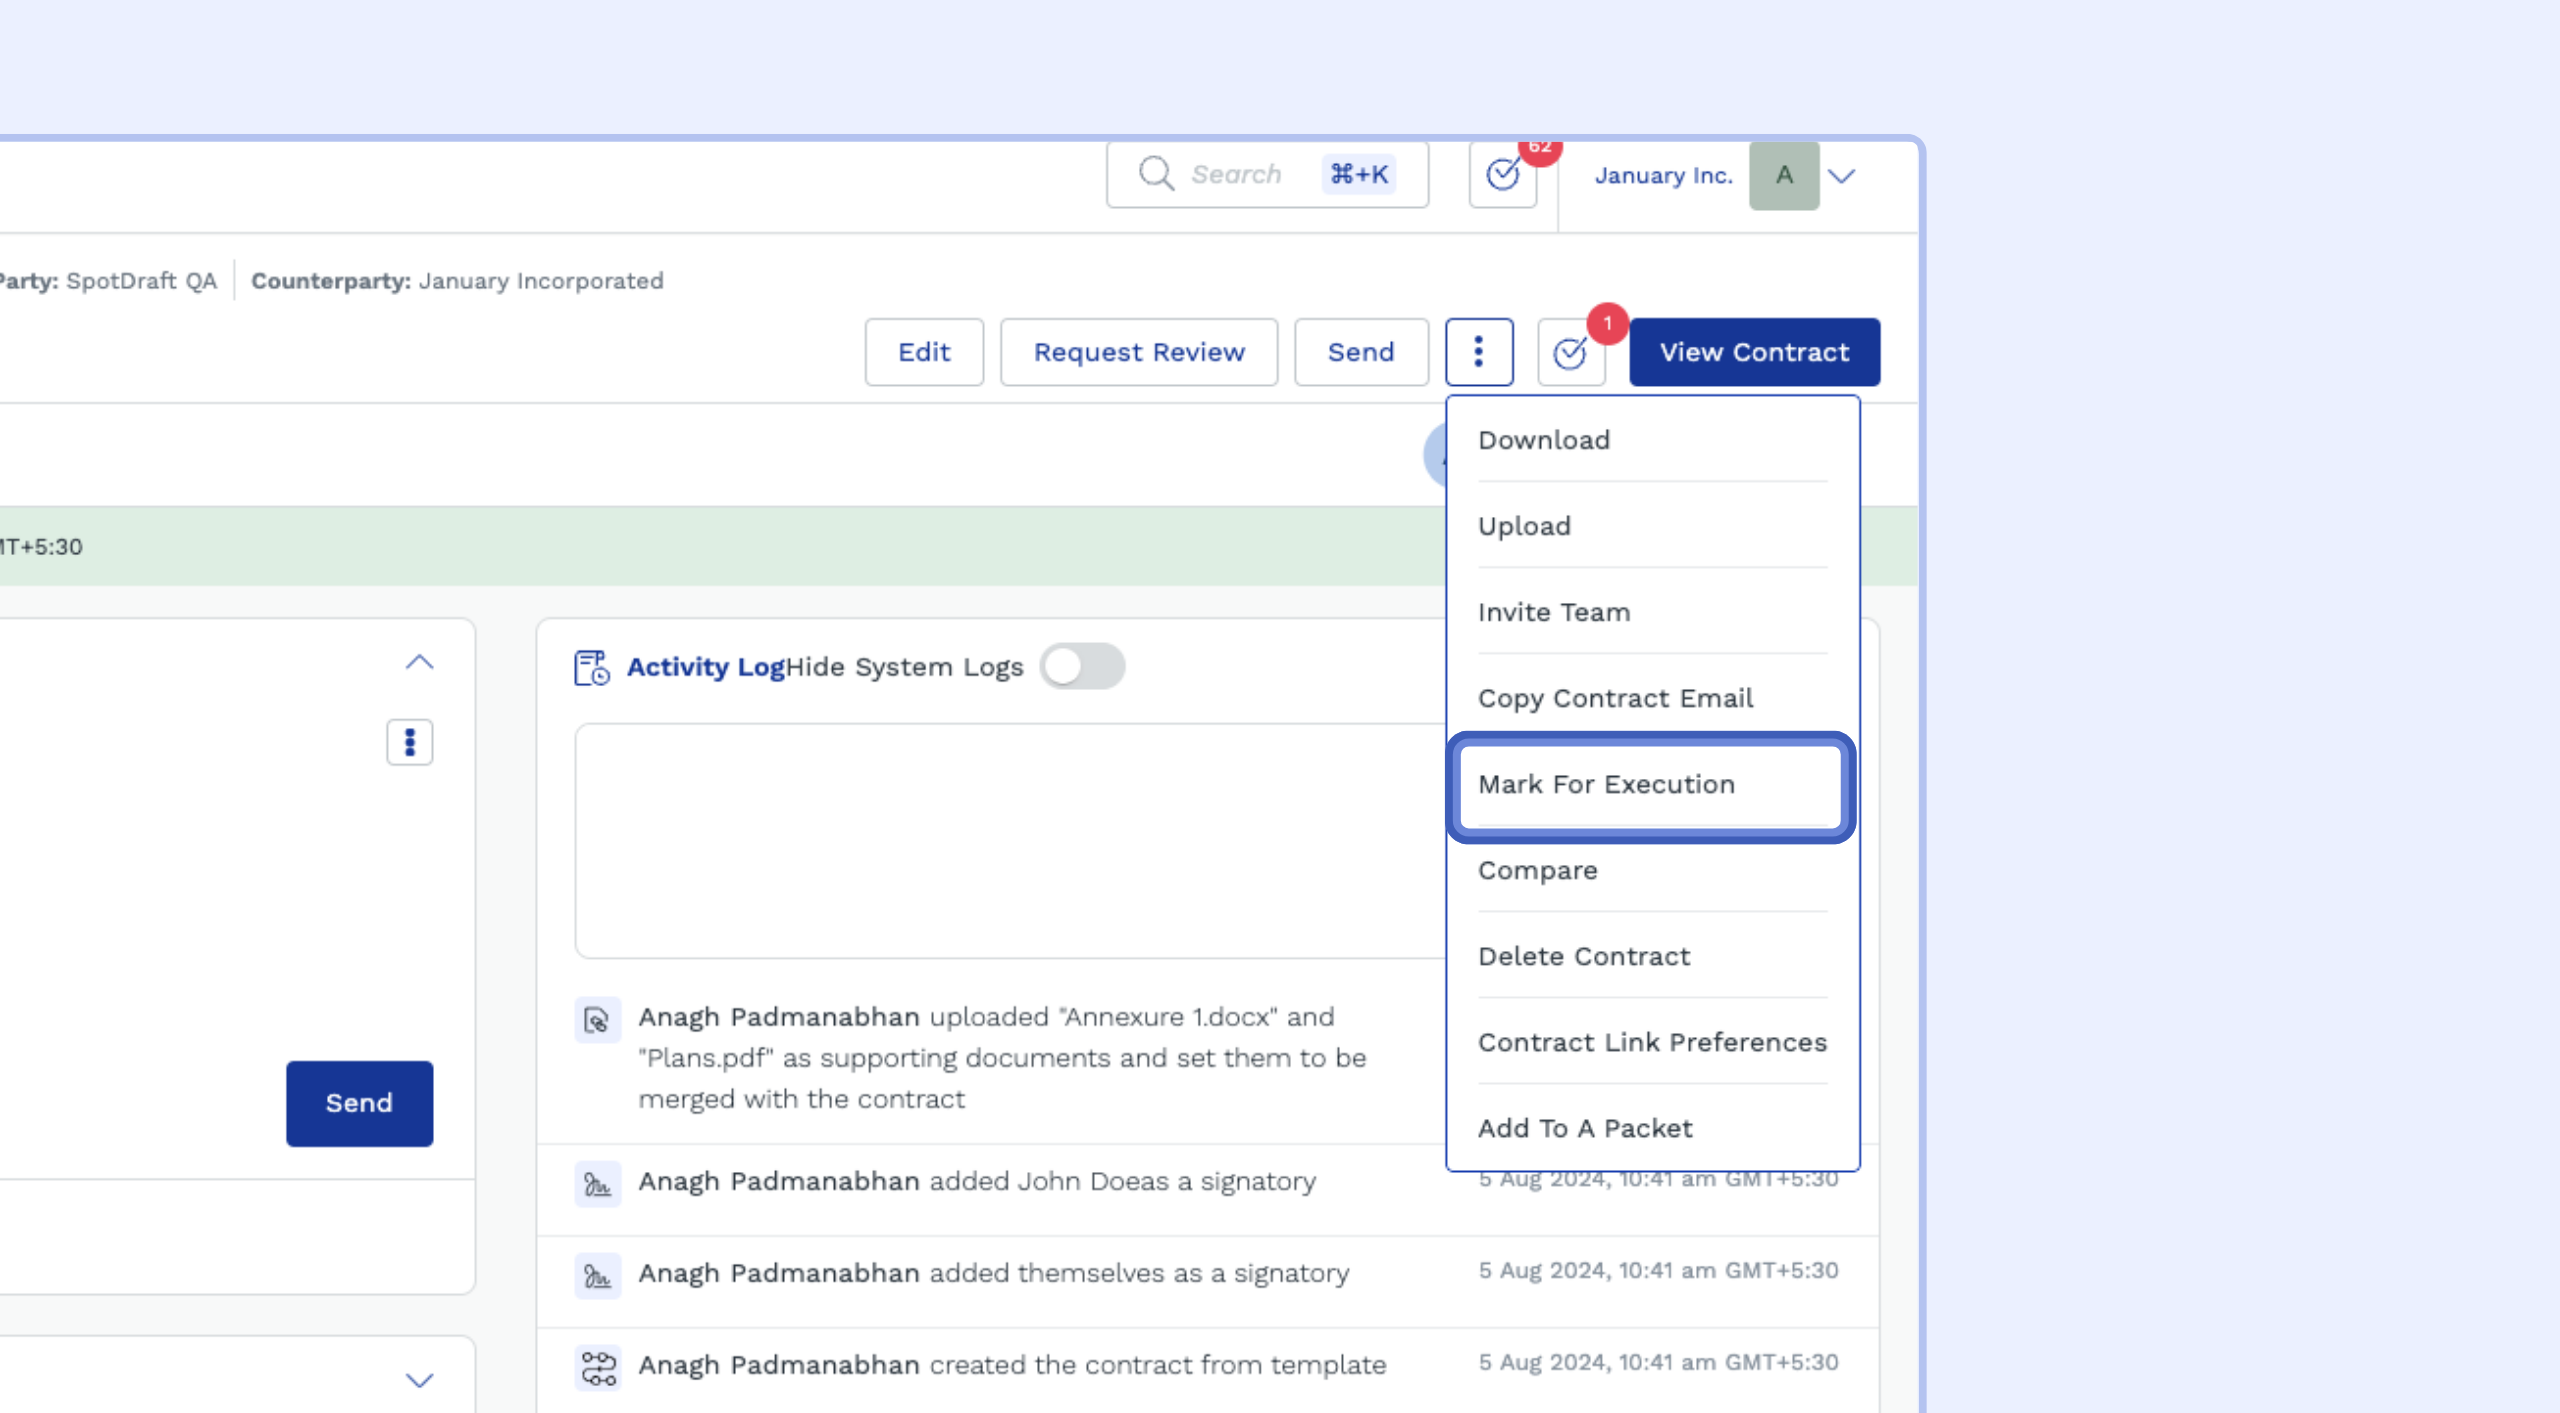Expand lower left section with down chevron
The height and width of the screenshot is (1413, 2560).
(x=419, y=1381)
